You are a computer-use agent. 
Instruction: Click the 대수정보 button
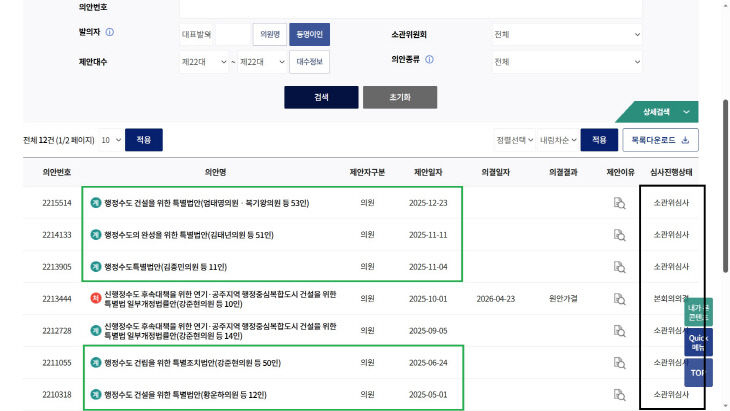[x=310, y=62]
